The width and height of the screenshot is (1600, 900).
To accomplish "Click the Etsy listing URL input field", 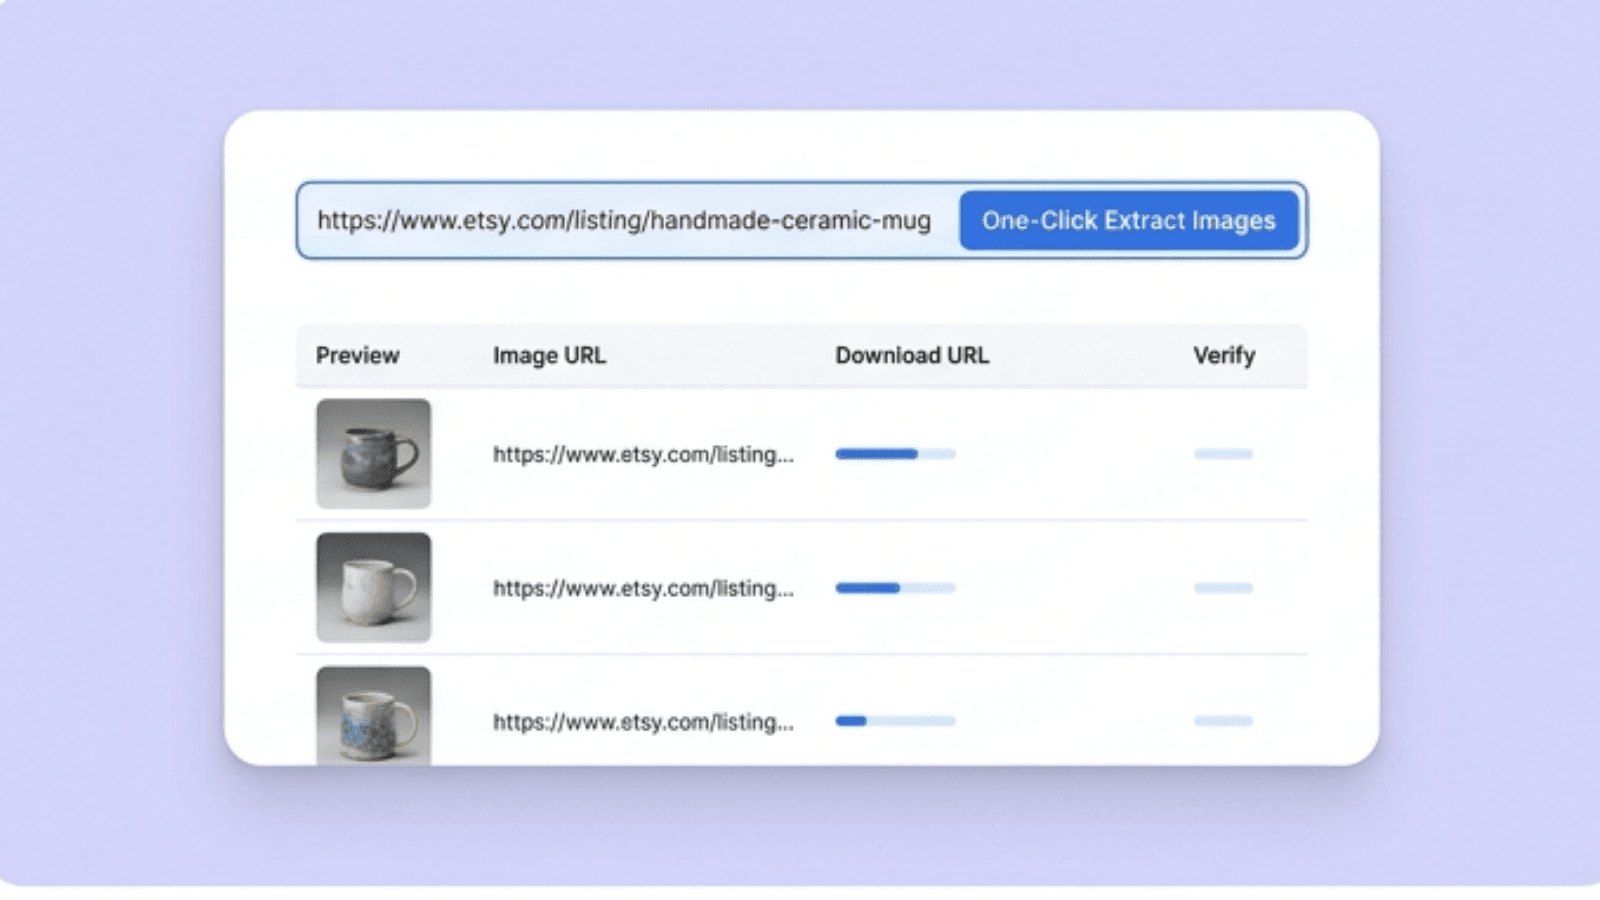I will click(x=624, y=221).
